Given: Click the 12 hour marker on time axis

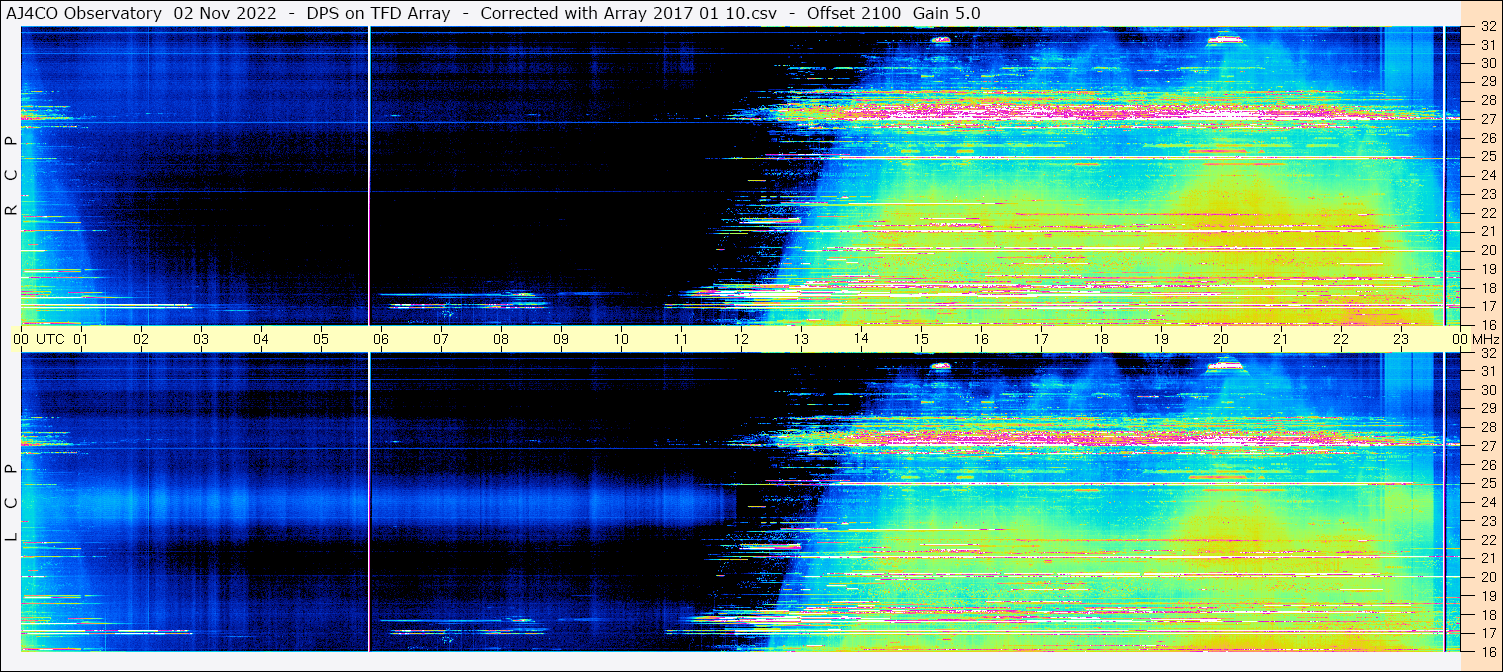Looking at the screenshot, I should [x=741, y=339].
